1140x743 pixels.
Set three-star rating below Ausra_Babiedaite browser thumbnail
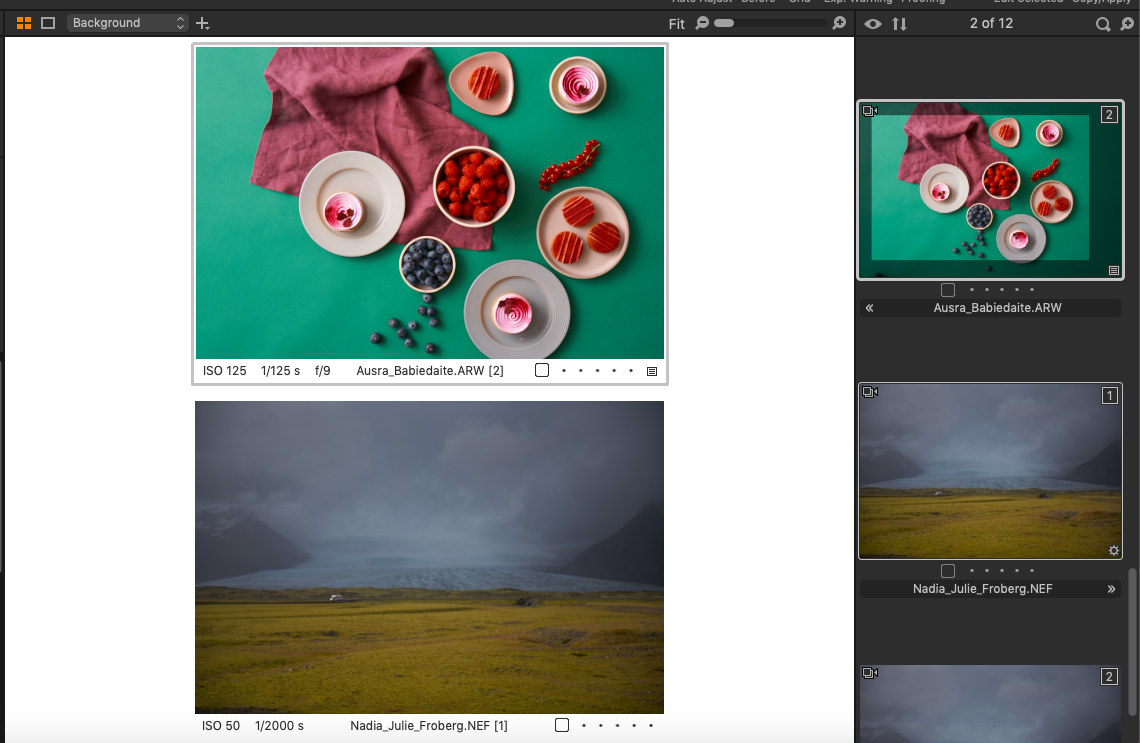tap(1002, 290)
